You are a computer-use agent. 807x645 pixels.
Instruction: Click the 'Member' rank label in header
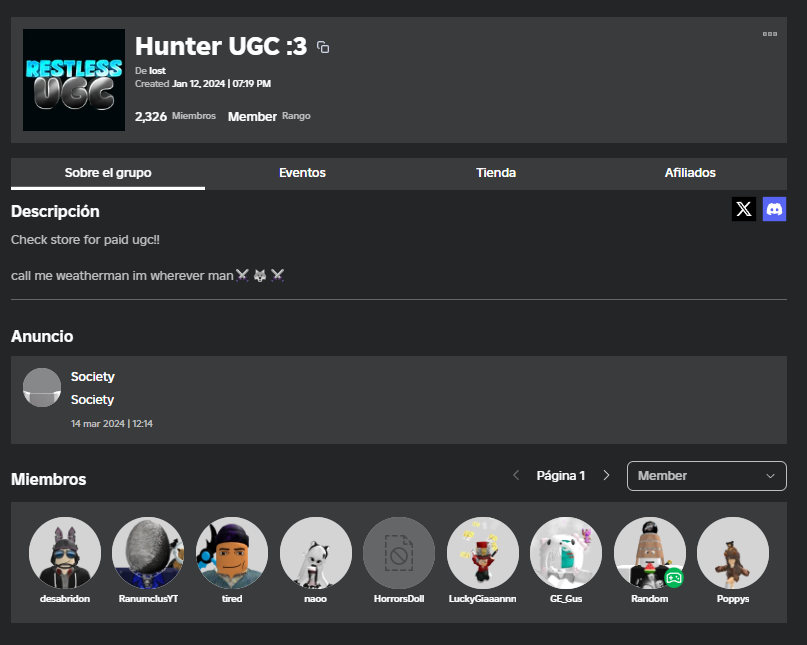pyautogui.click(x=252, y=117)
